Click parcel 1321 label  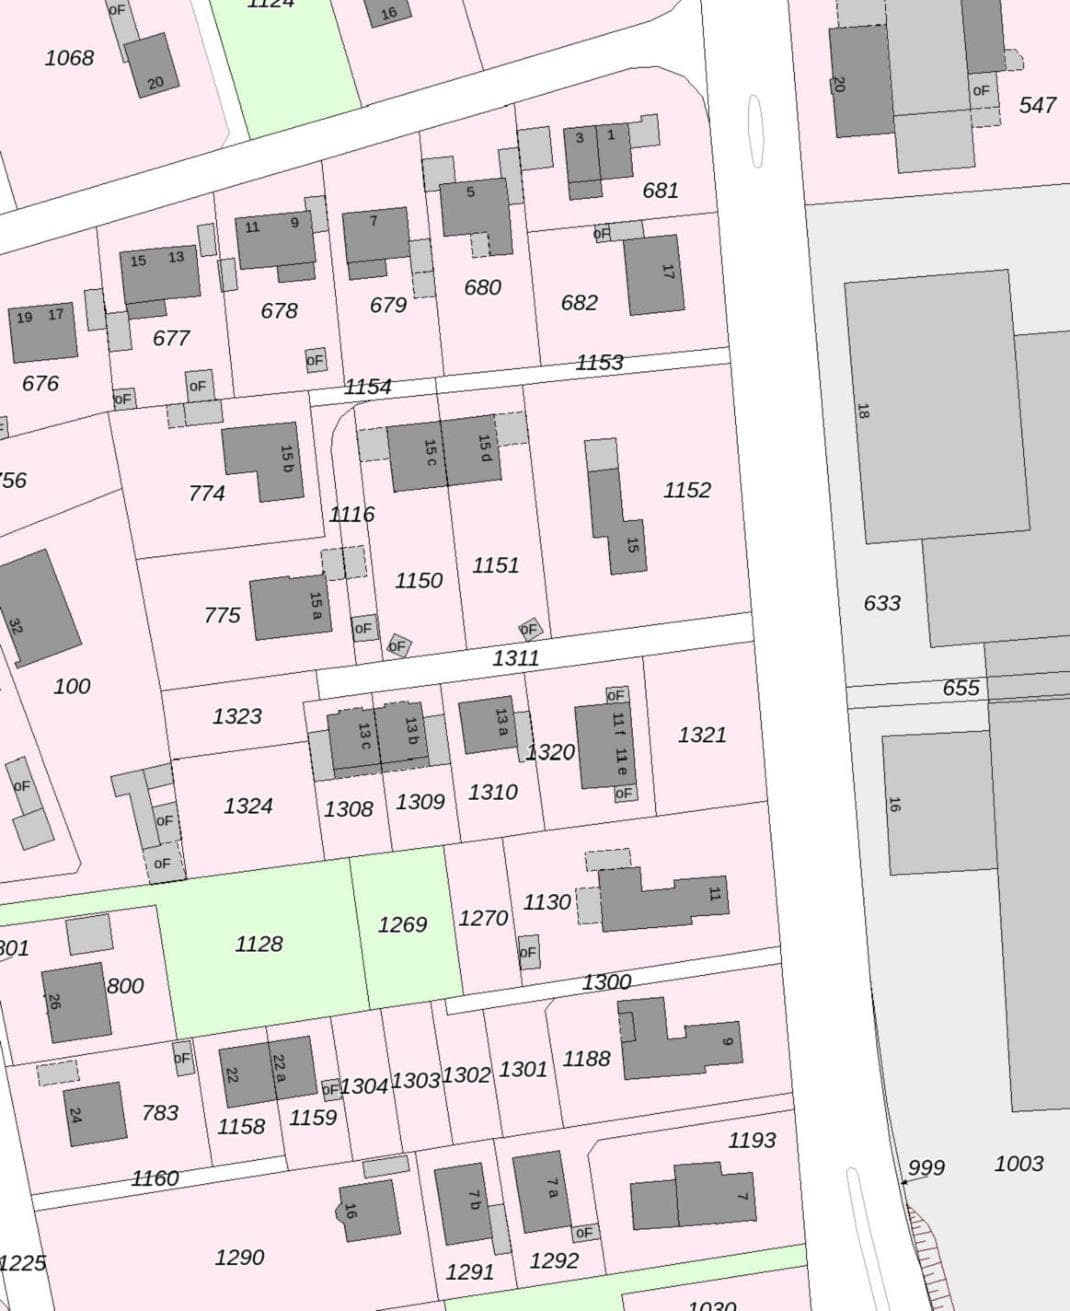702,735
